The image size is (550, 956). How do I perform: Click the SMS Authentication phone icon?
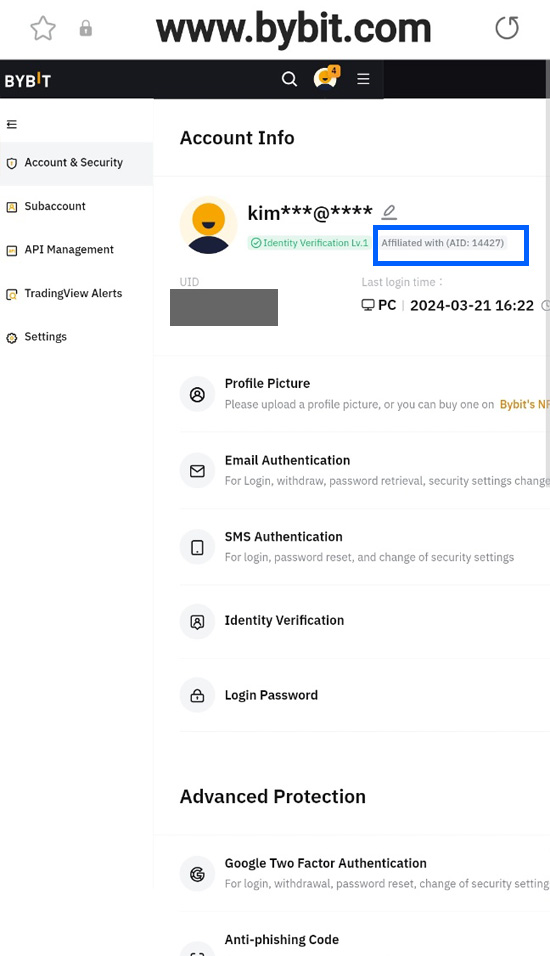tap(197, 548)
